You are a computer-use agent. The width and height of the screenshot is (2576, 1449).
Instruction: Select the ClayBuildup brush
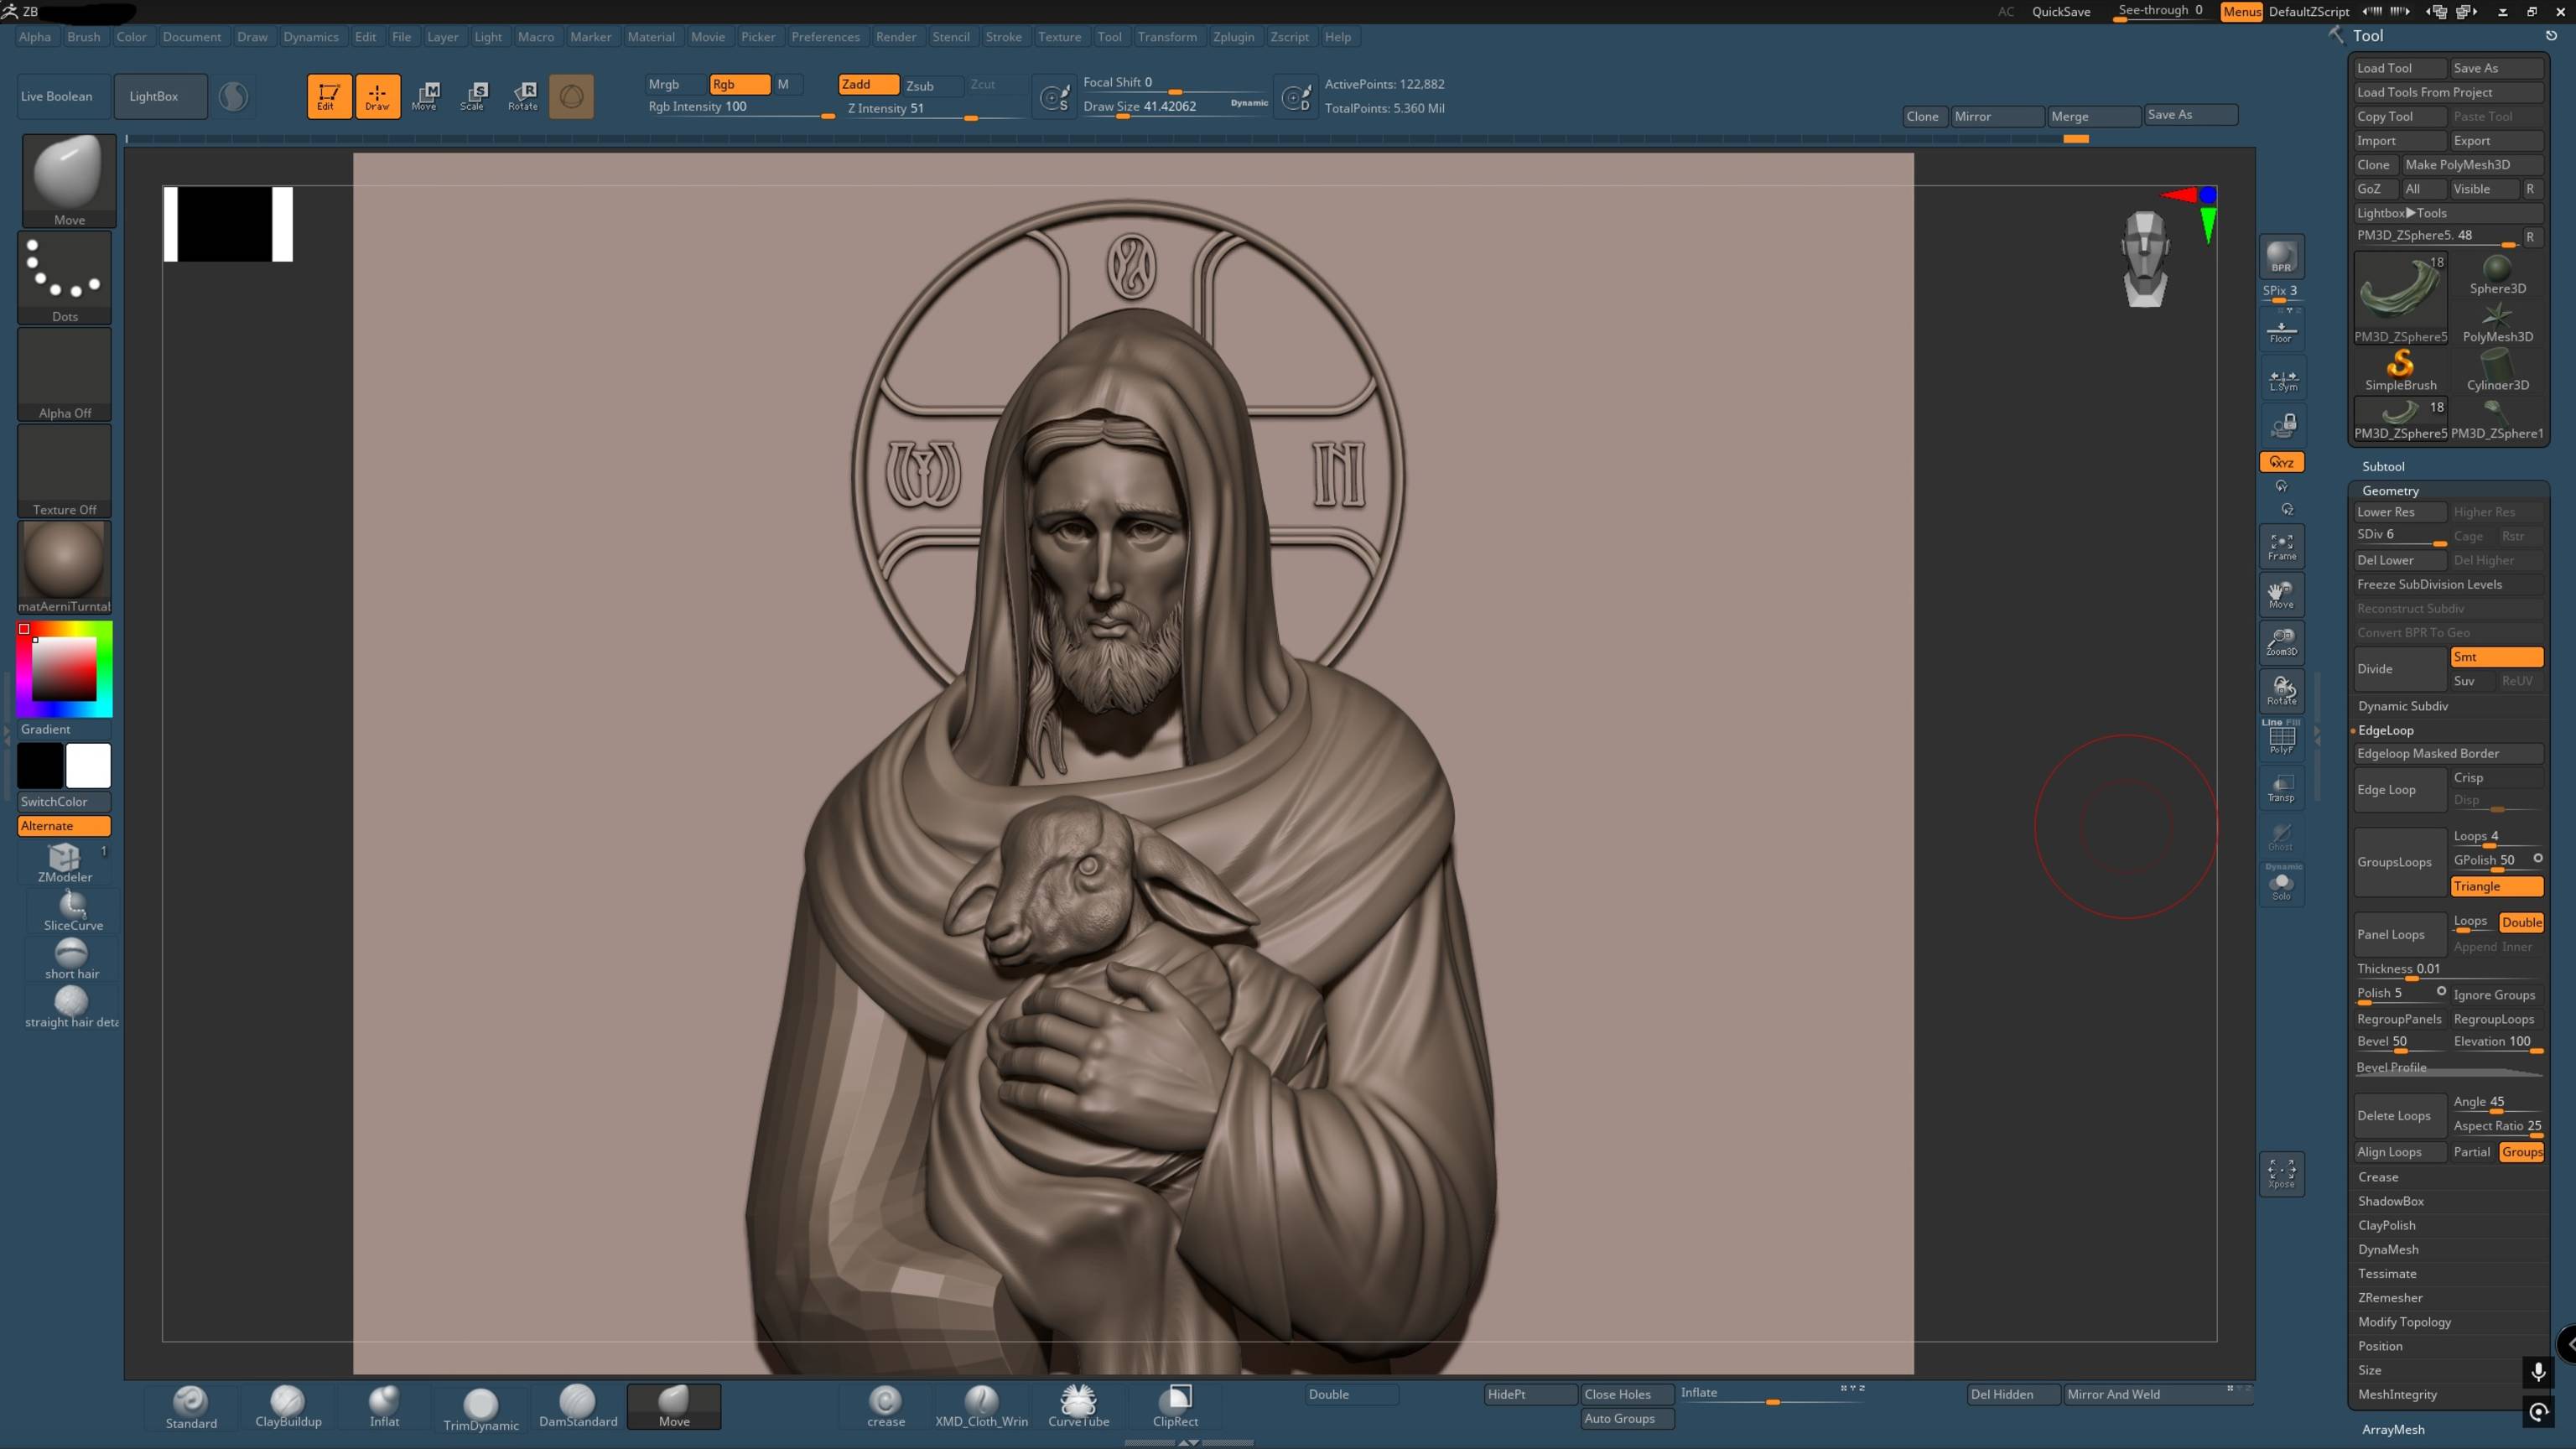click(288, 1405)
